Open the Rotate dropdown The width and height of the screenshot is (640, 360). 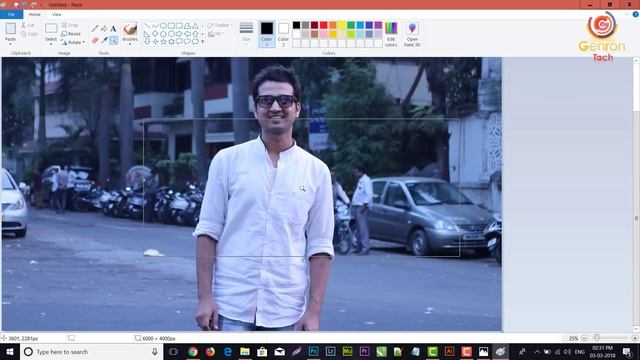[x=73, y=42]
